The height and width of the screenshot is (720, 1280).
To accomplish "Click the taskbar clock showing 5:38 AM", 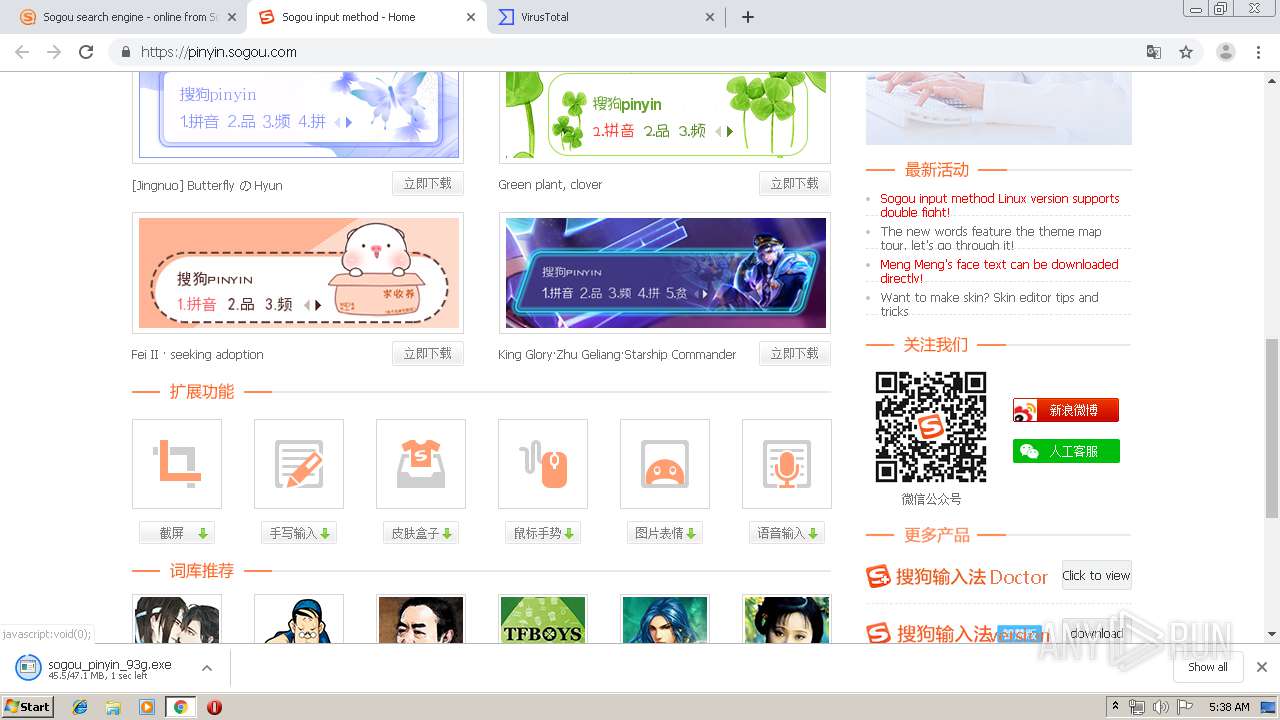I will pyautogui.click(x=1229, y=707).
